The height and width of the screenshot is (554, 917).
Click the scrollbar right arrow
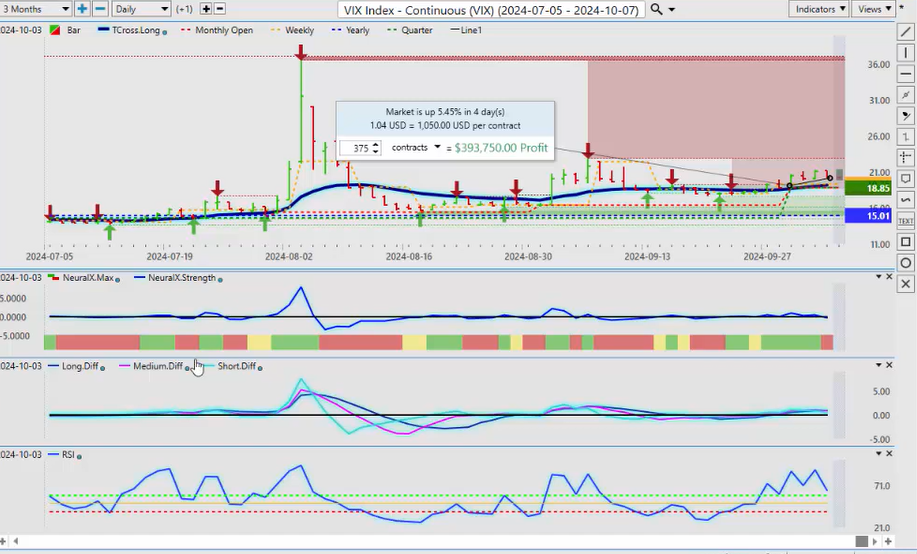(875, 541)
